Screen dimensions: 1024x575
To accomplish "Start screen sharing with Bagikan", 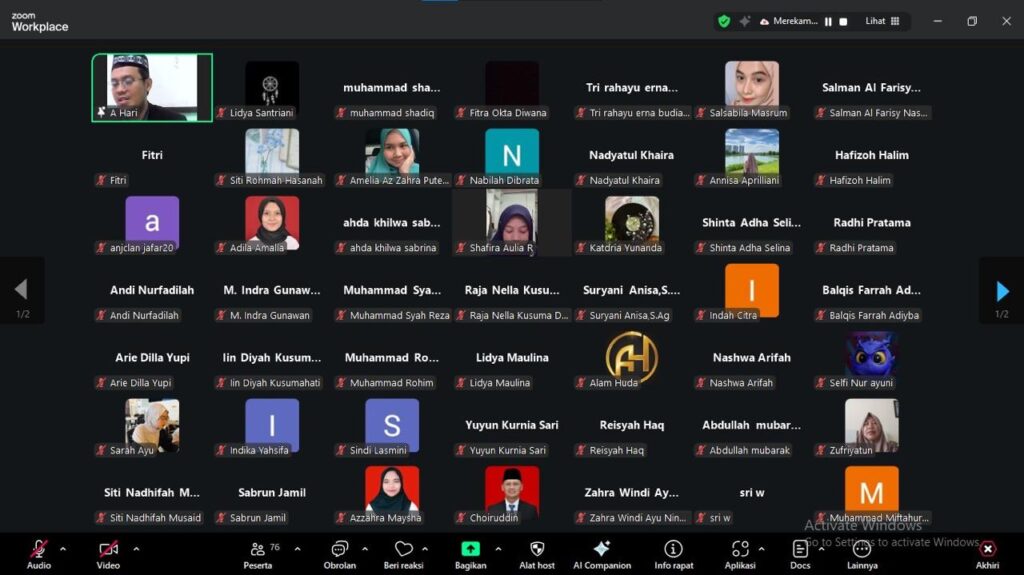I will [470, 550].
